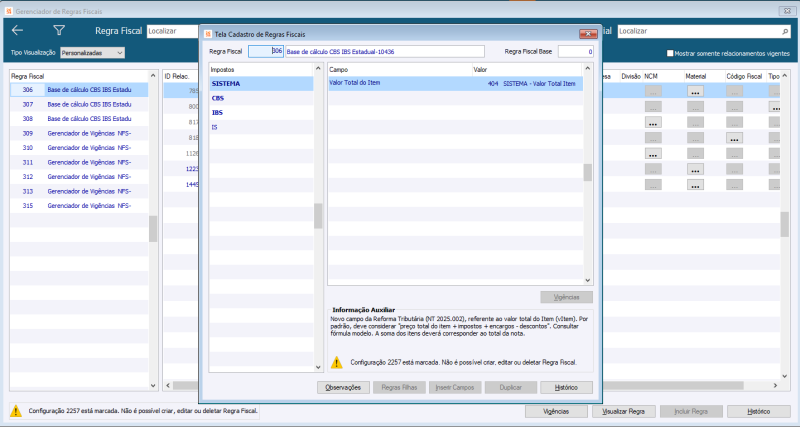The width and height of the screenshot is (800, 427).
Task: Click the dialog's Histórico button
Action: tap(566, 388)
